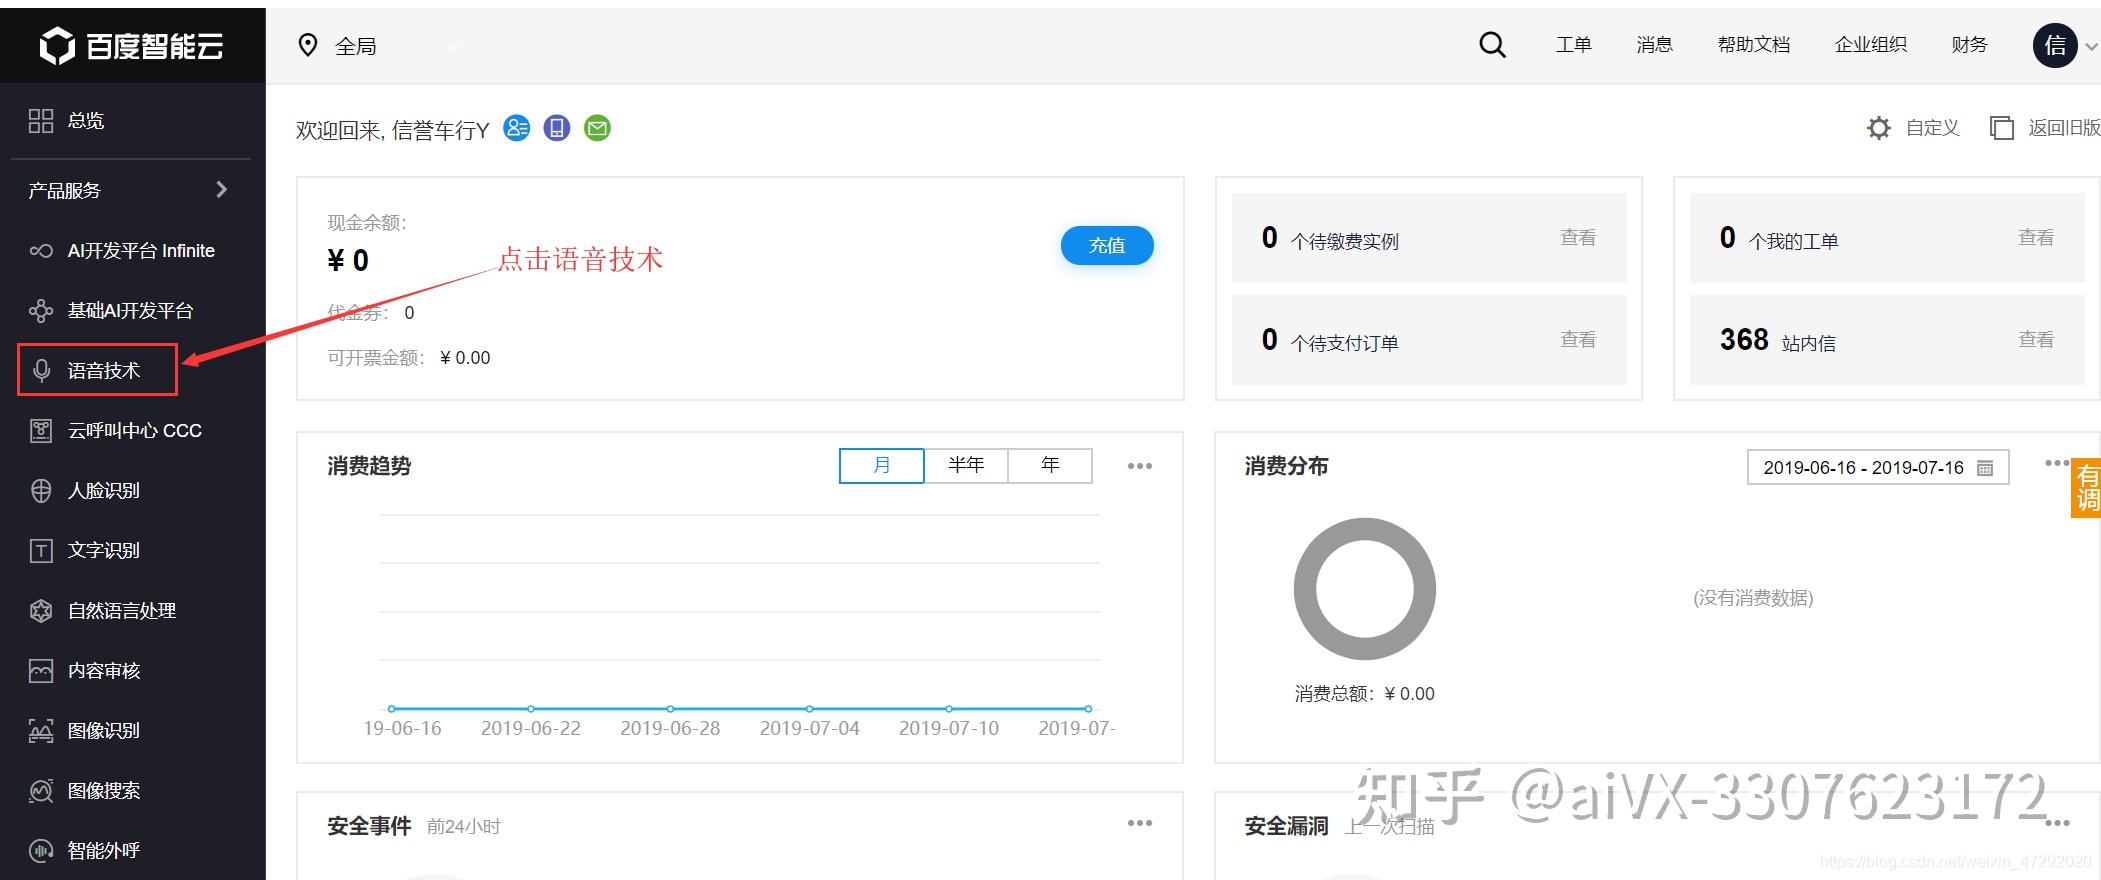Click the 文字识别 T icon

coord(41,551)
